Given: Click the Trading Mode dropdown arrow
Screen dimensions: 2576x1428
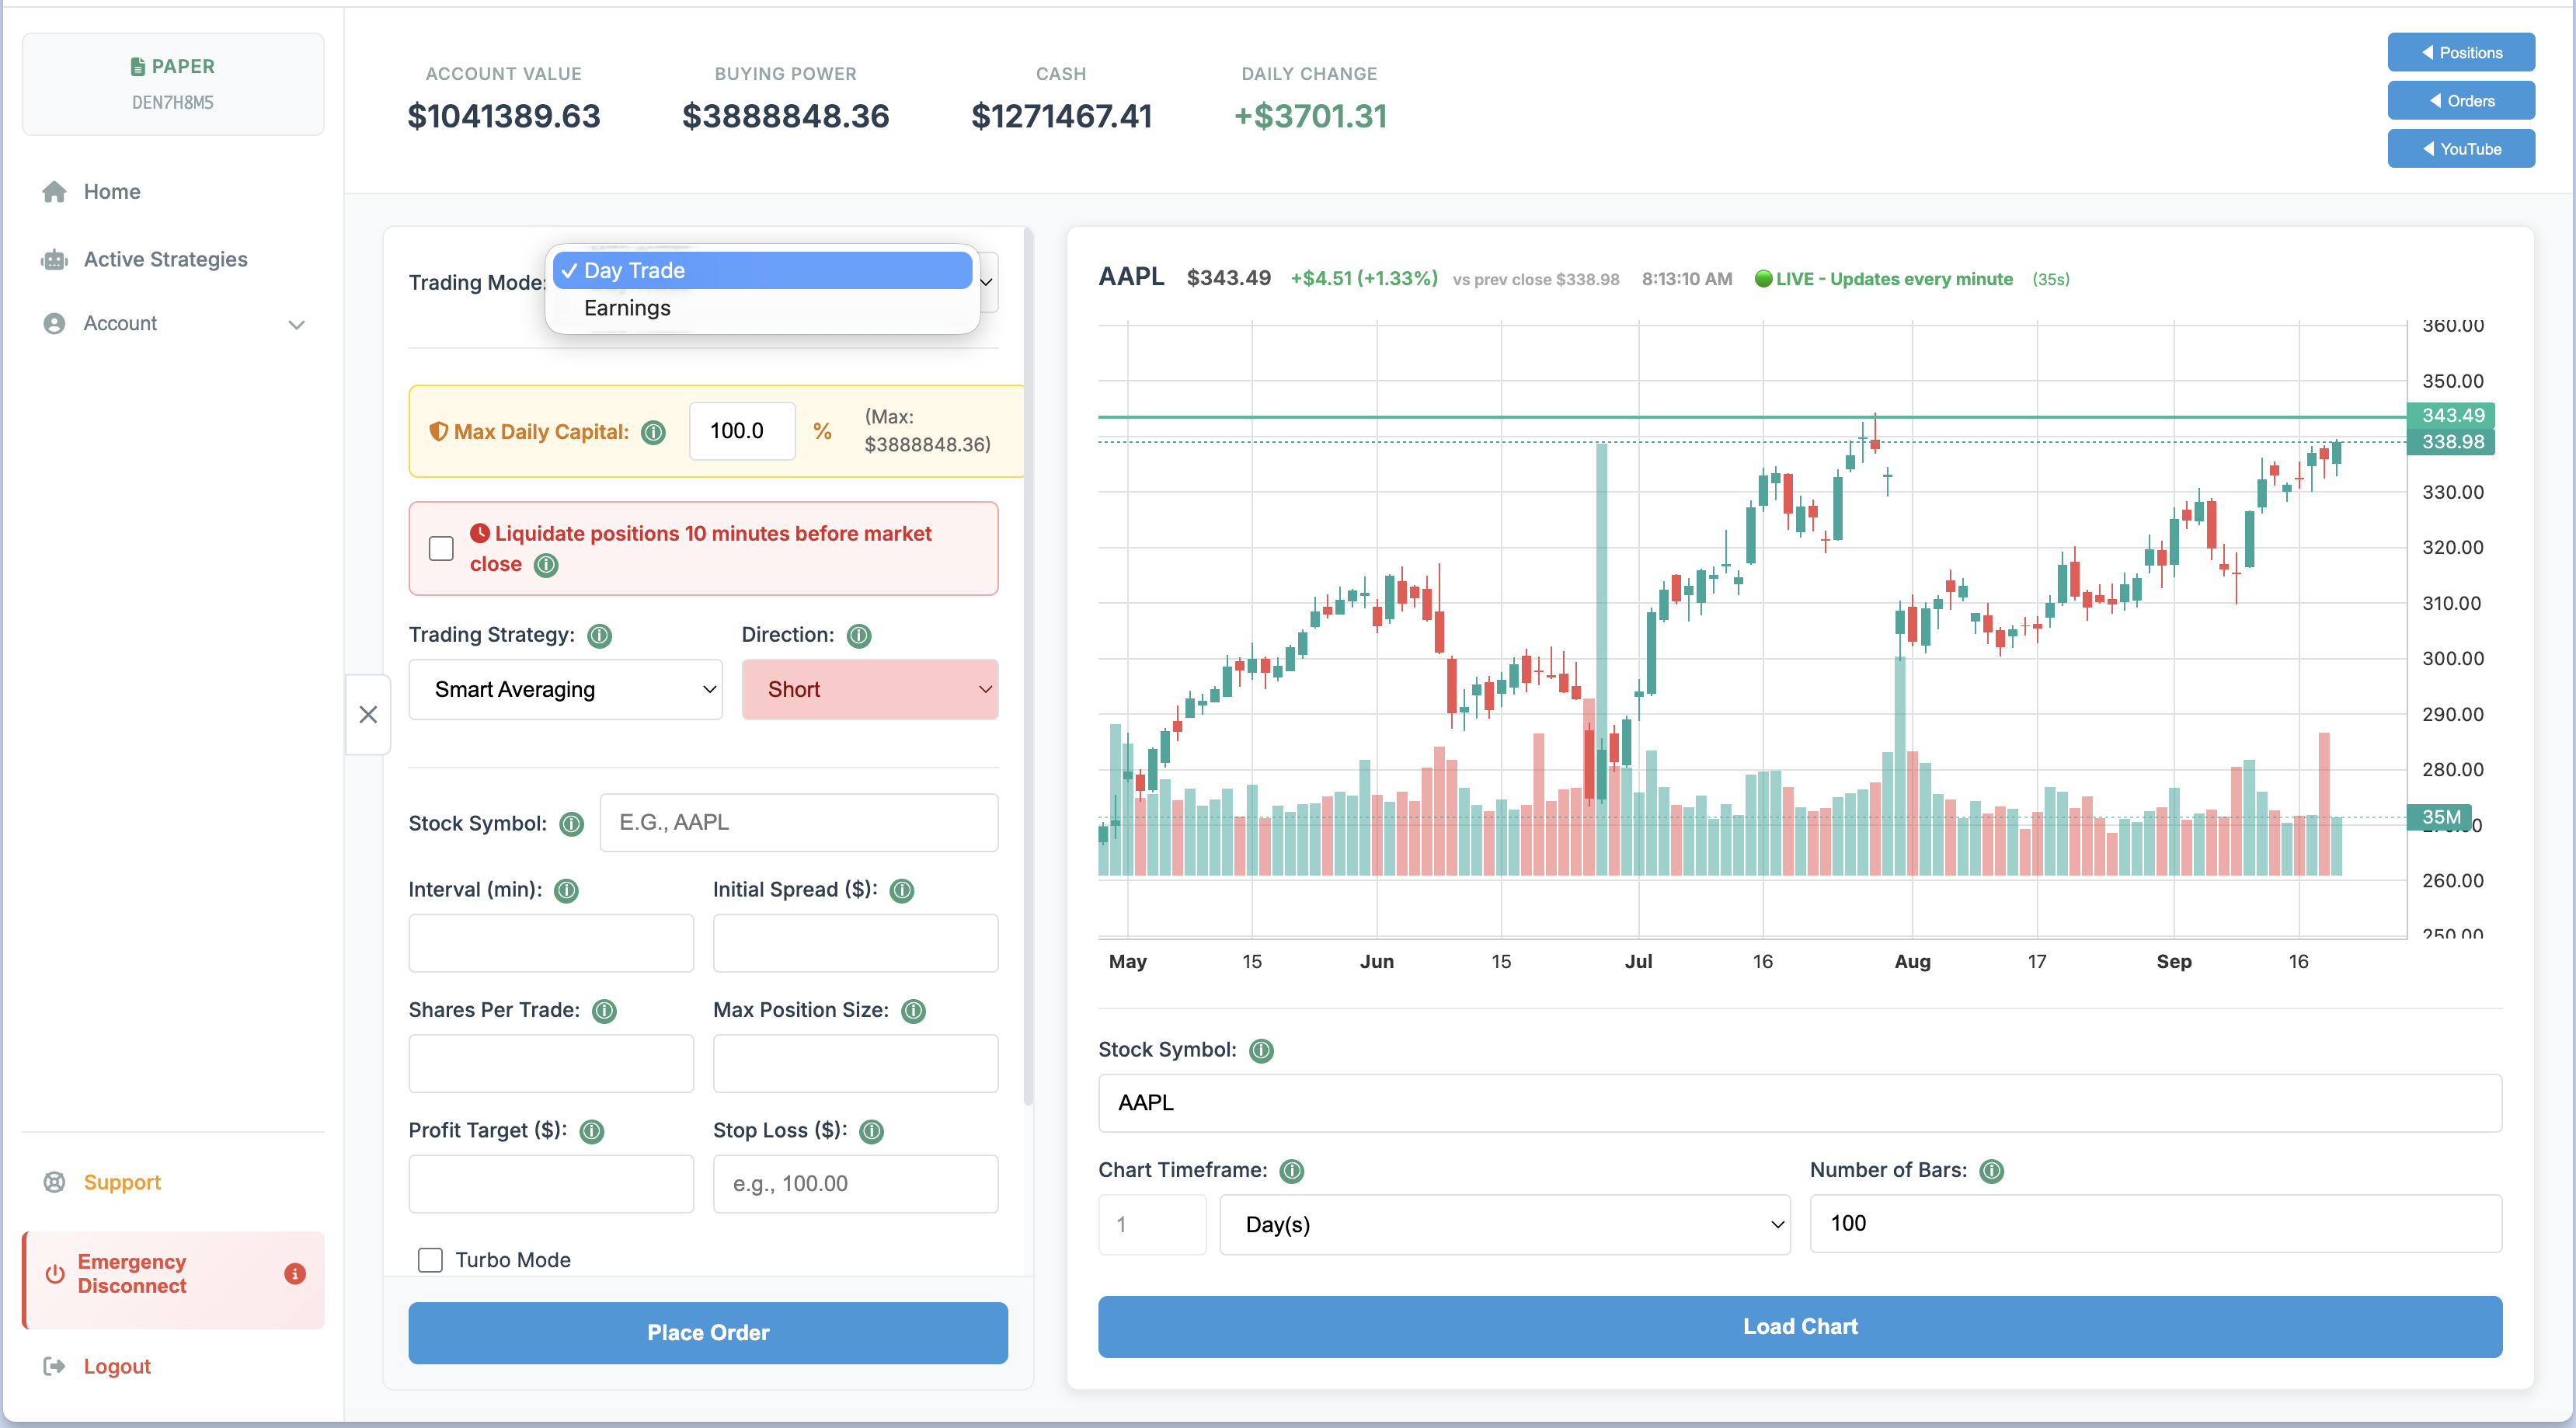Looking at the screenshot, I should (x=986, y=282).
